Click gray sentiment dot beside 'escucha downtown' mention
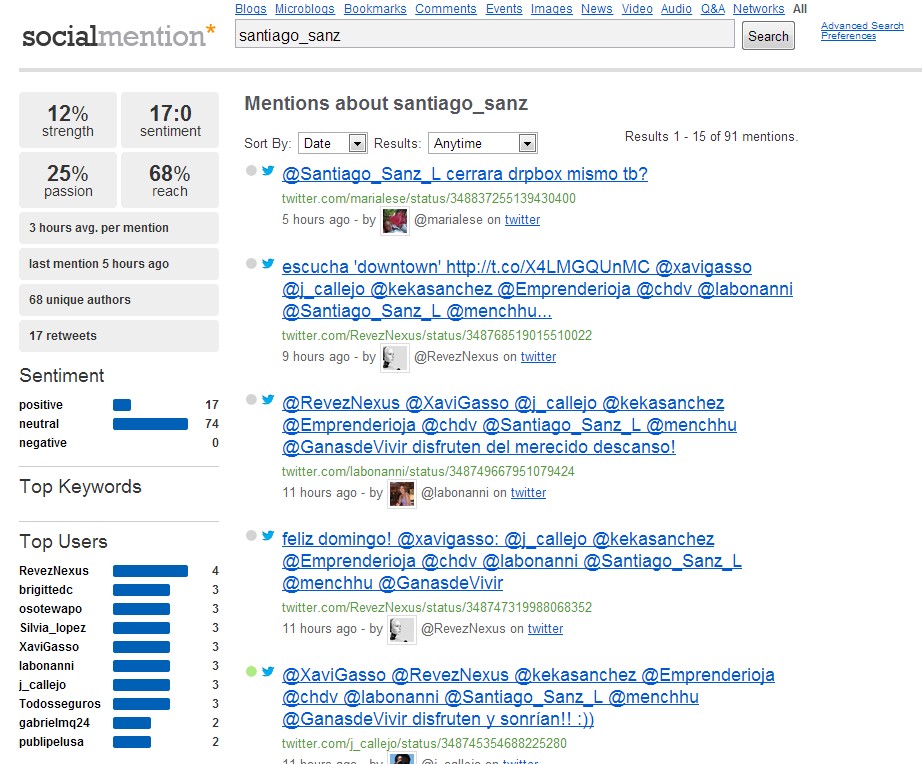The height and width of the screenshot is (764, 922). [251, 263]
